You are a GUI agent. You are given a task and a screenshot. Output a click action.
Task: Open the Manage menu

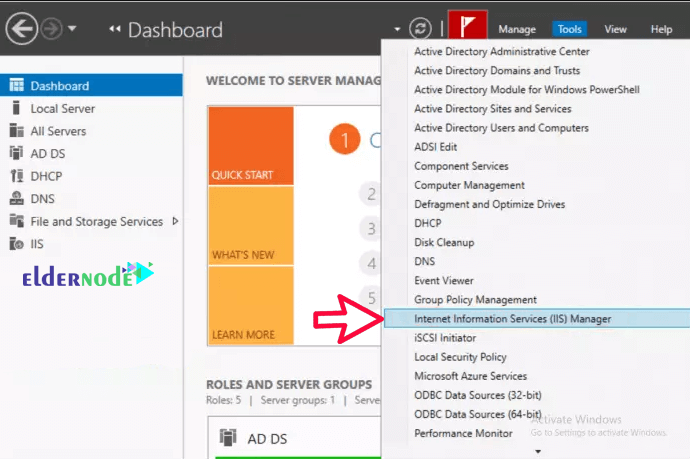pos(517,29)
